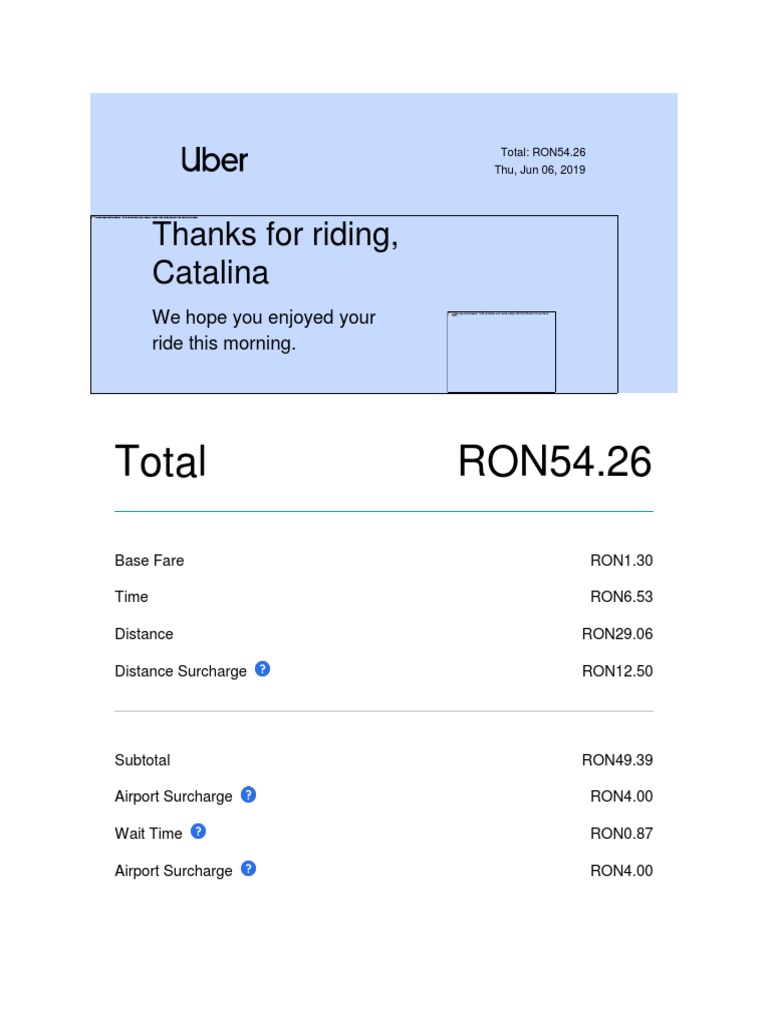
Task: Click the RON0.87 wait time amount
Action: [621, 834]
